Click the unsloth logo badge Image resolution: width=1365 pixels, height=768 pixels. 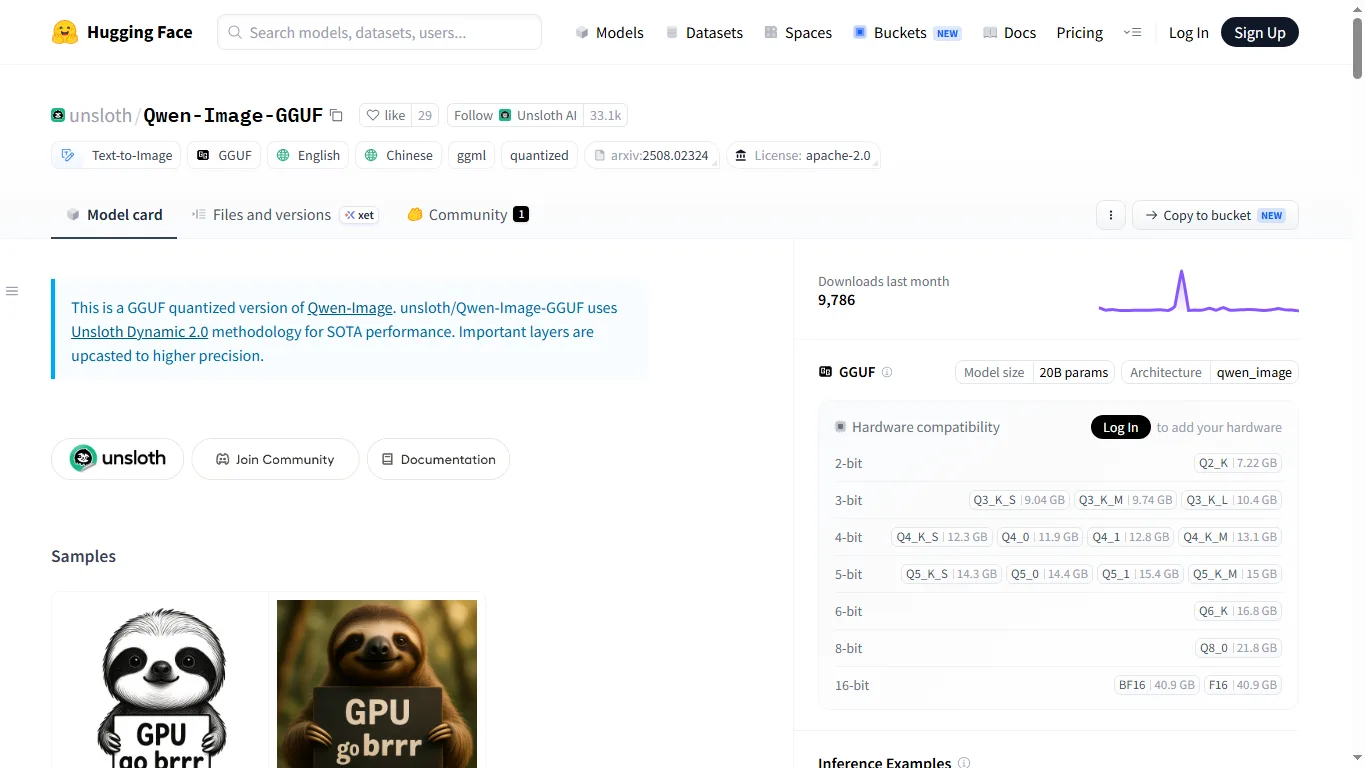point(117,459)
